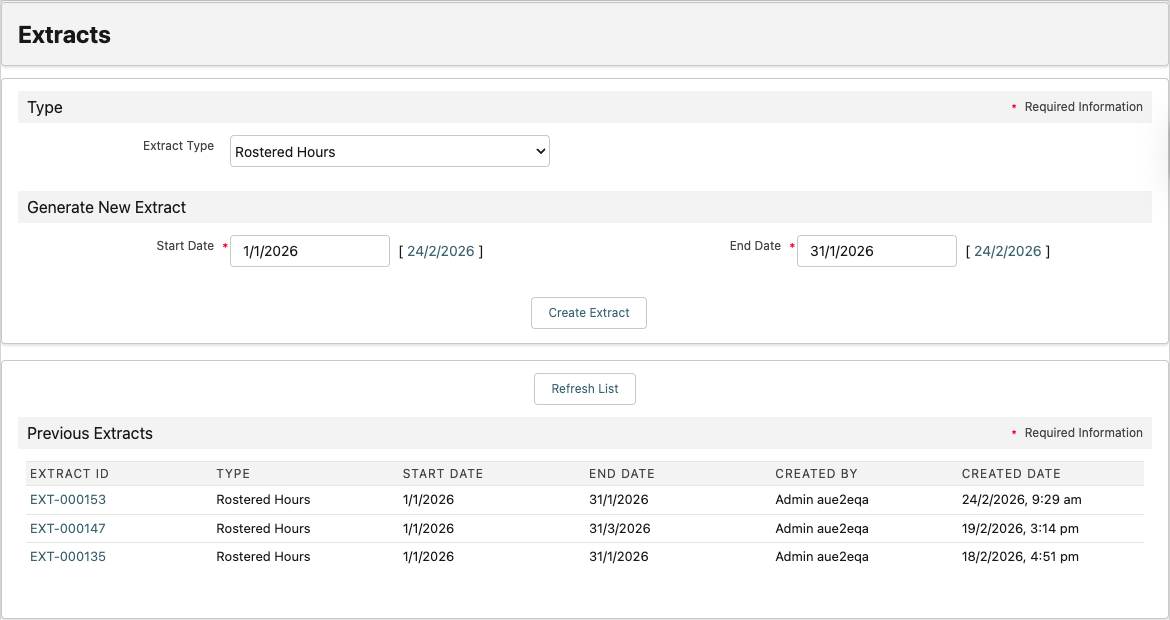
Task: Click the Created By column header
Action: pyautogui.click(x=816, y=473)
